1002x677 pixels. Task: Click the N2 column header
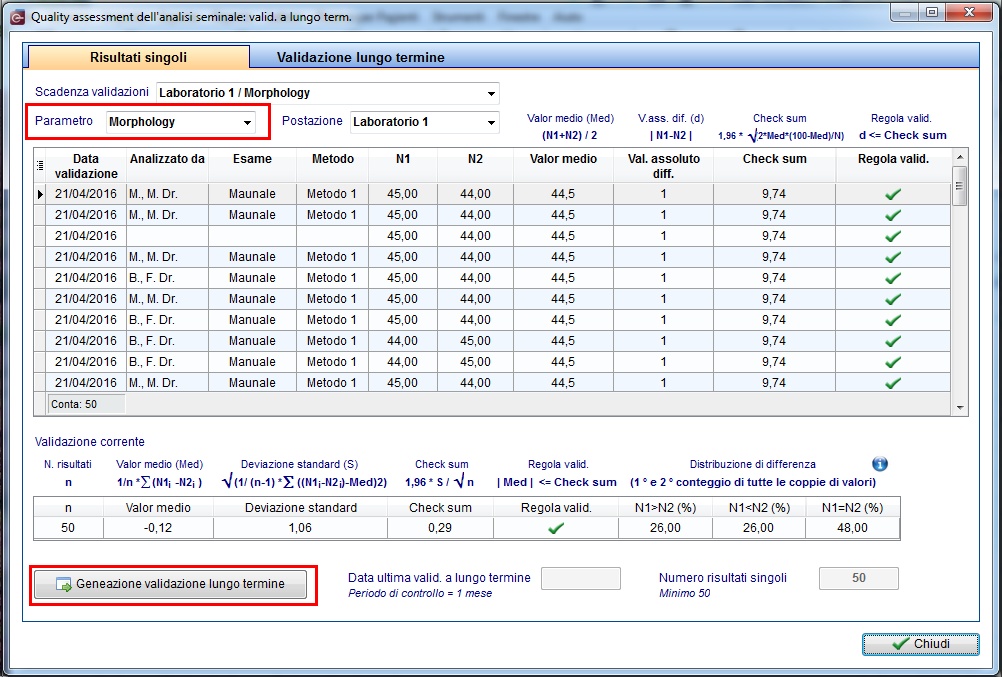click(x=475, y=166)
